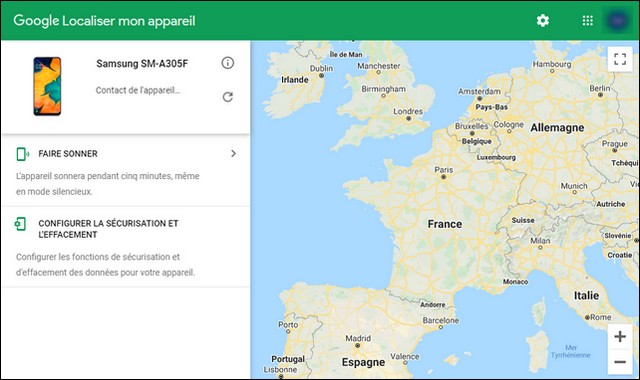Open the Google apps grid menu
The width and height of the screenshot is (640, 380).
click(x=587, y=20)
